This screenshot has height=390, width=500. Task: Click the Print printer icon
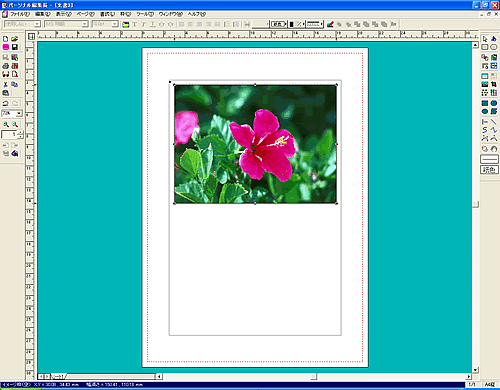point(6,66)
